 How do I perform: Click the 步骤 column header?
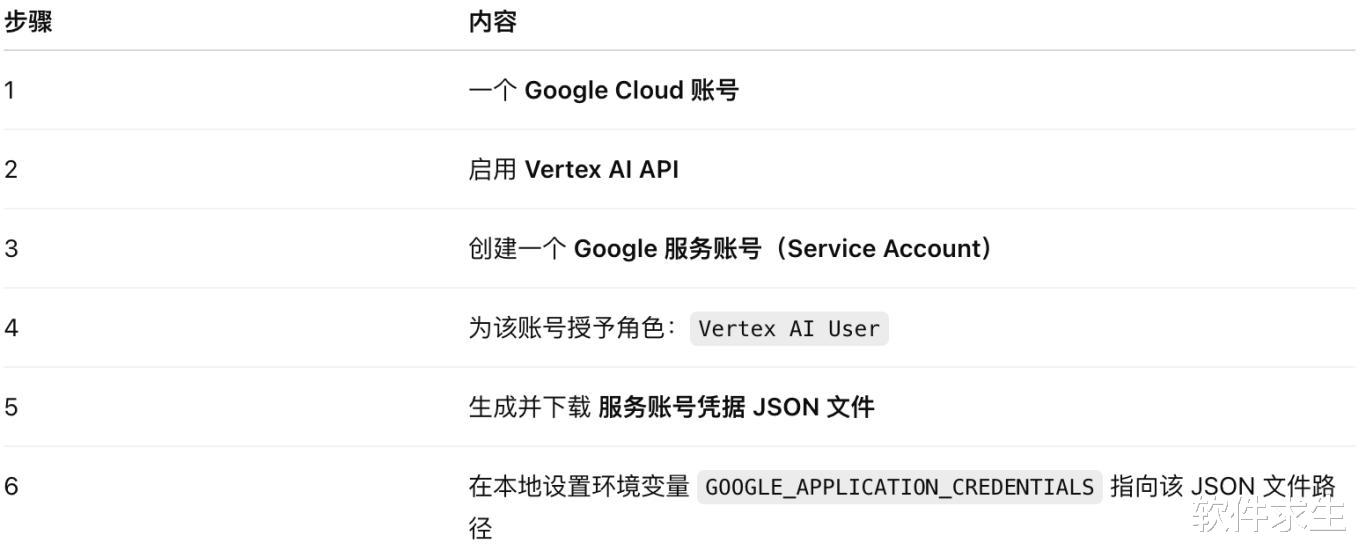tap(28, 23)
